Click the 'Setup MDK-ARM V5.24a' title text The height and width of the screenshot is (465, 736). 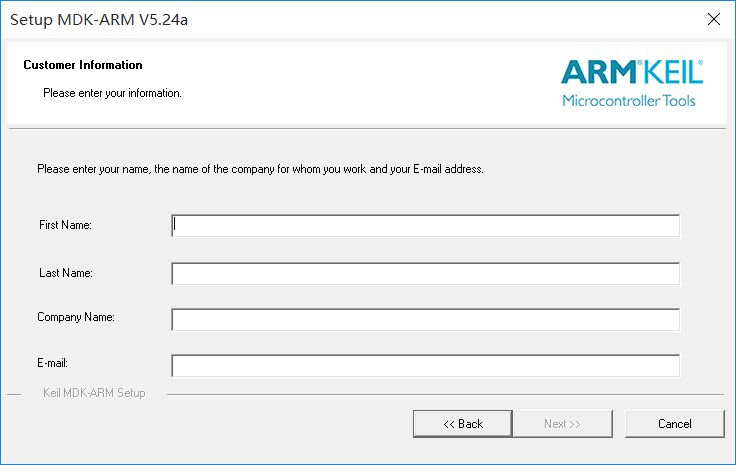click(x=99, y=20)
